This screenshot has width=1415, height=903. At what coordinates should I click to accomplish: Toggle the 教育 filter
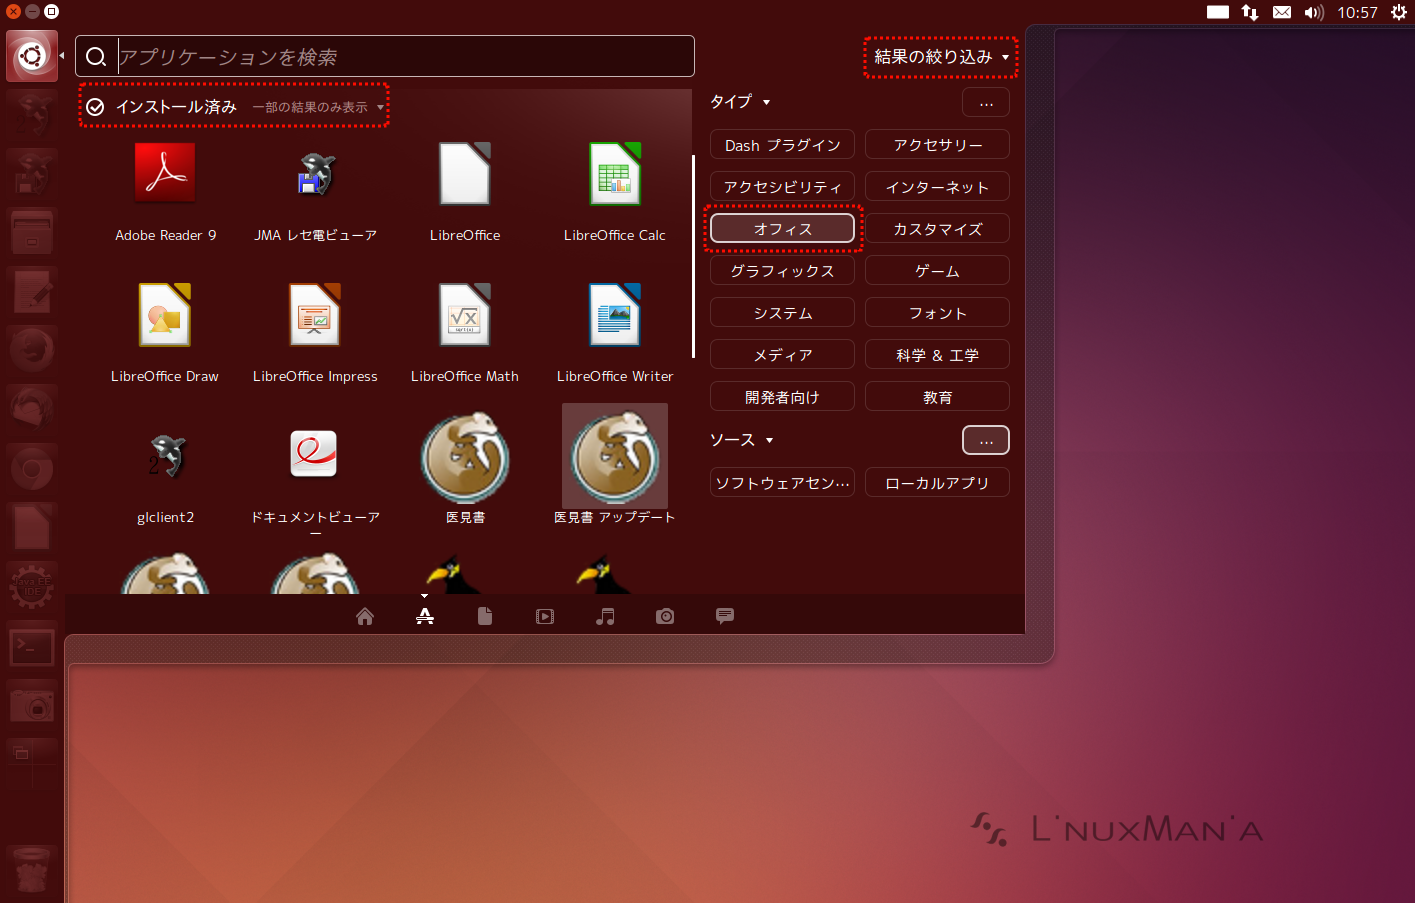[937, 397]
